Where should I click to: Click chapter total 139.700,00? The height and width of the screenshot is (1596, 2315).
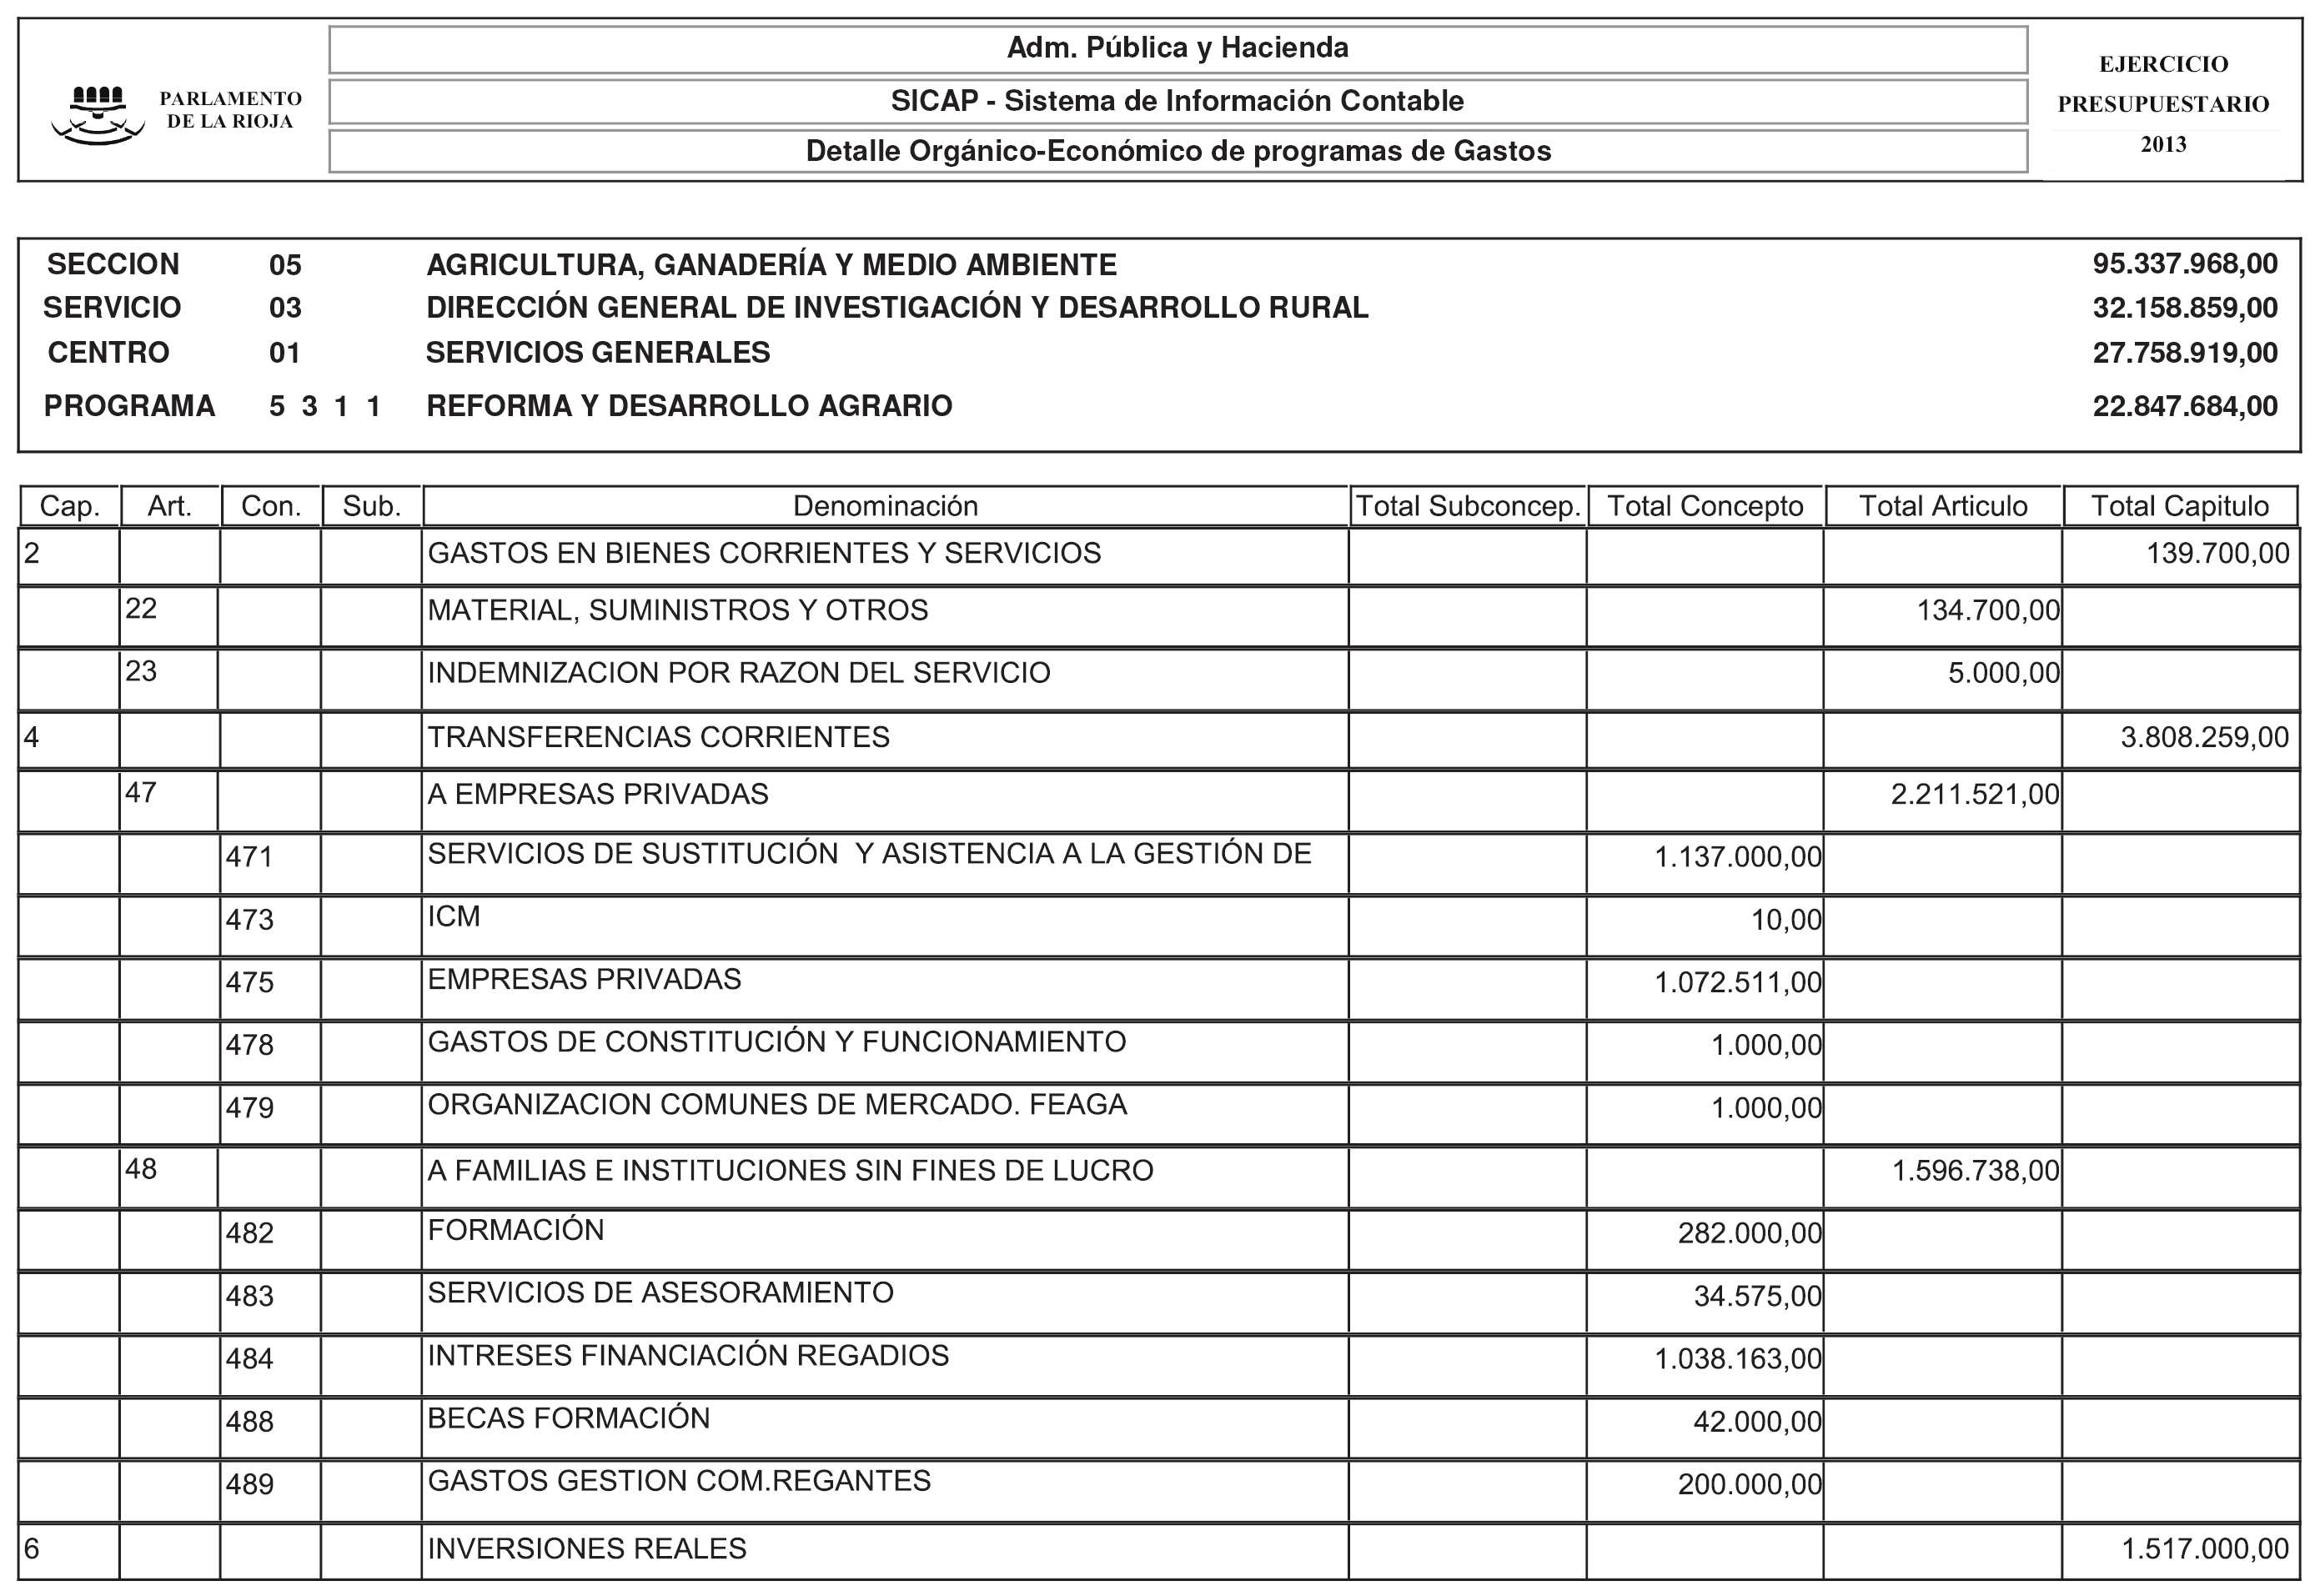pyautogui.click(x=2217, y=554)
